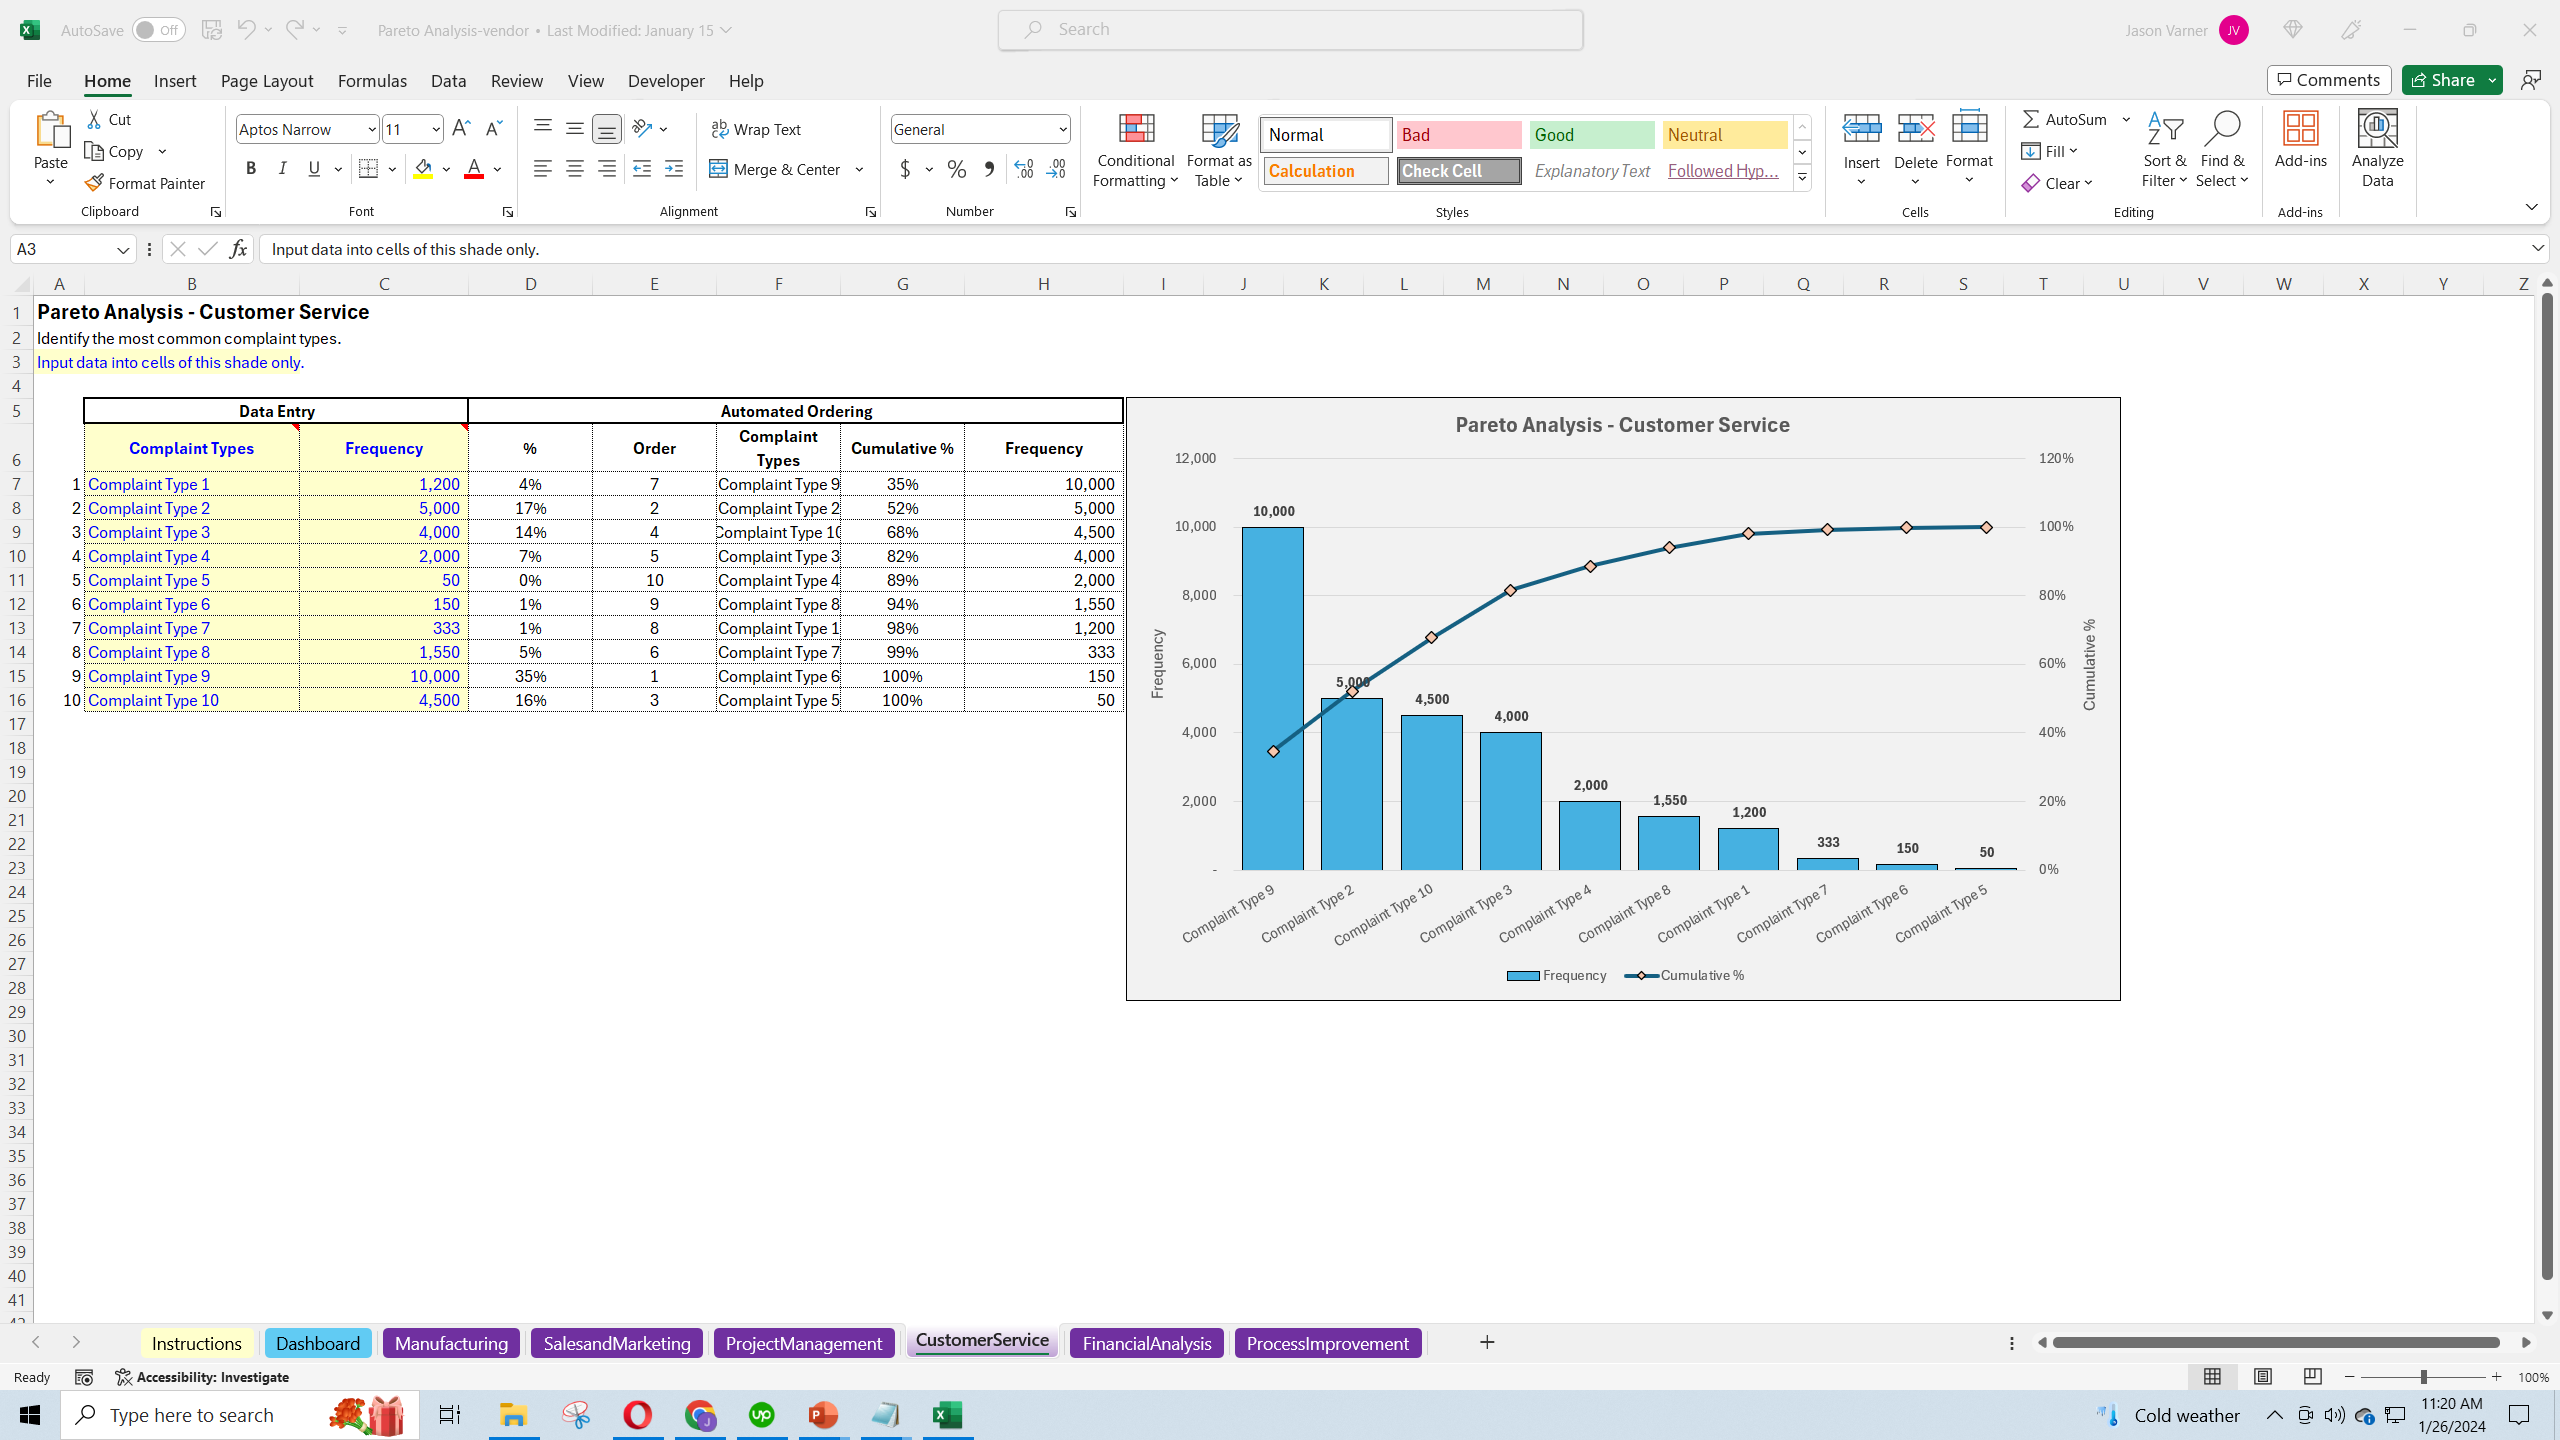Viewport: 2560px width, 1440px height.
Task: Open the font name dropdown
Action: tap(371, 129)
